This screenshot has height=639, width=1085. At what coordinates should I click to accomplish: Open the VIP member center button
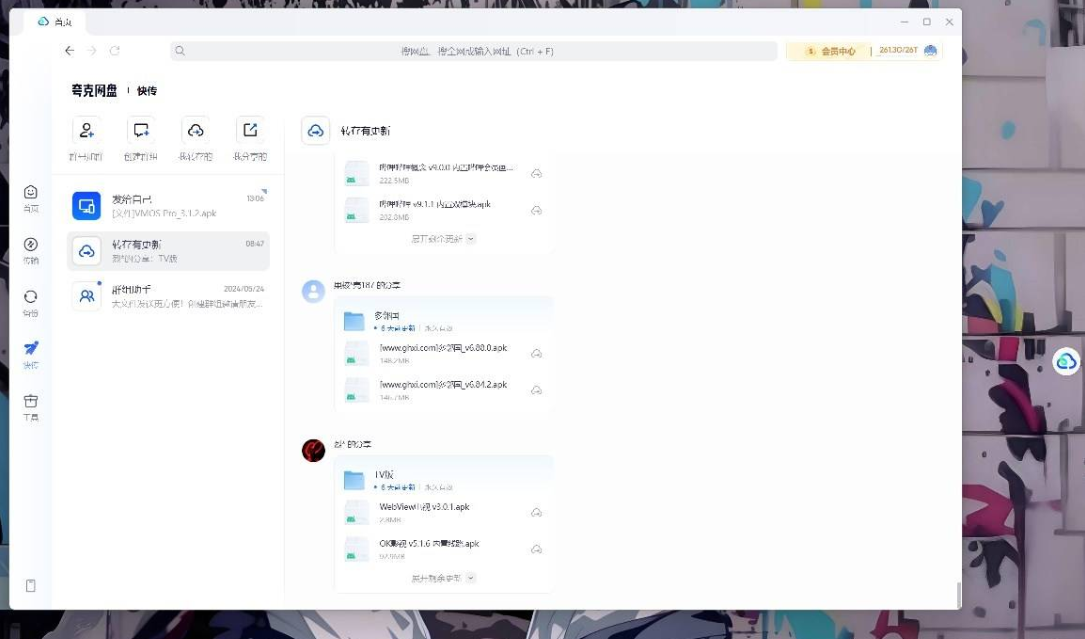tap(831, 51)
